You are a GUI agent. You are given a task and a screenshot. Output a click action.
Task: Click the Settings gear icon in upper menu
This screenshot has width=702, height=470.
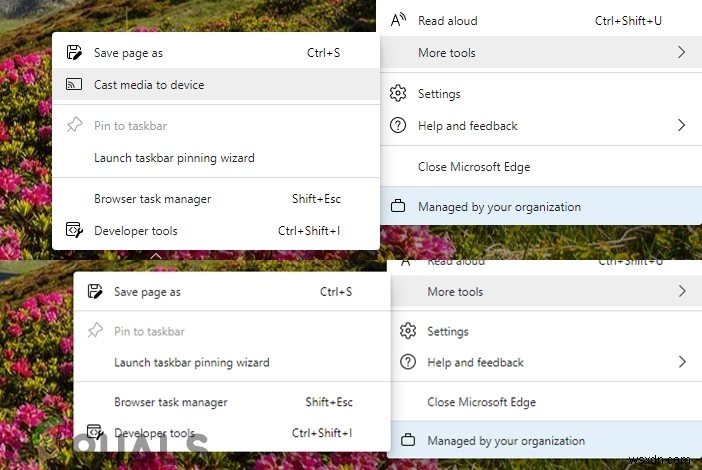pyautogui.click(x=398, y=94)
